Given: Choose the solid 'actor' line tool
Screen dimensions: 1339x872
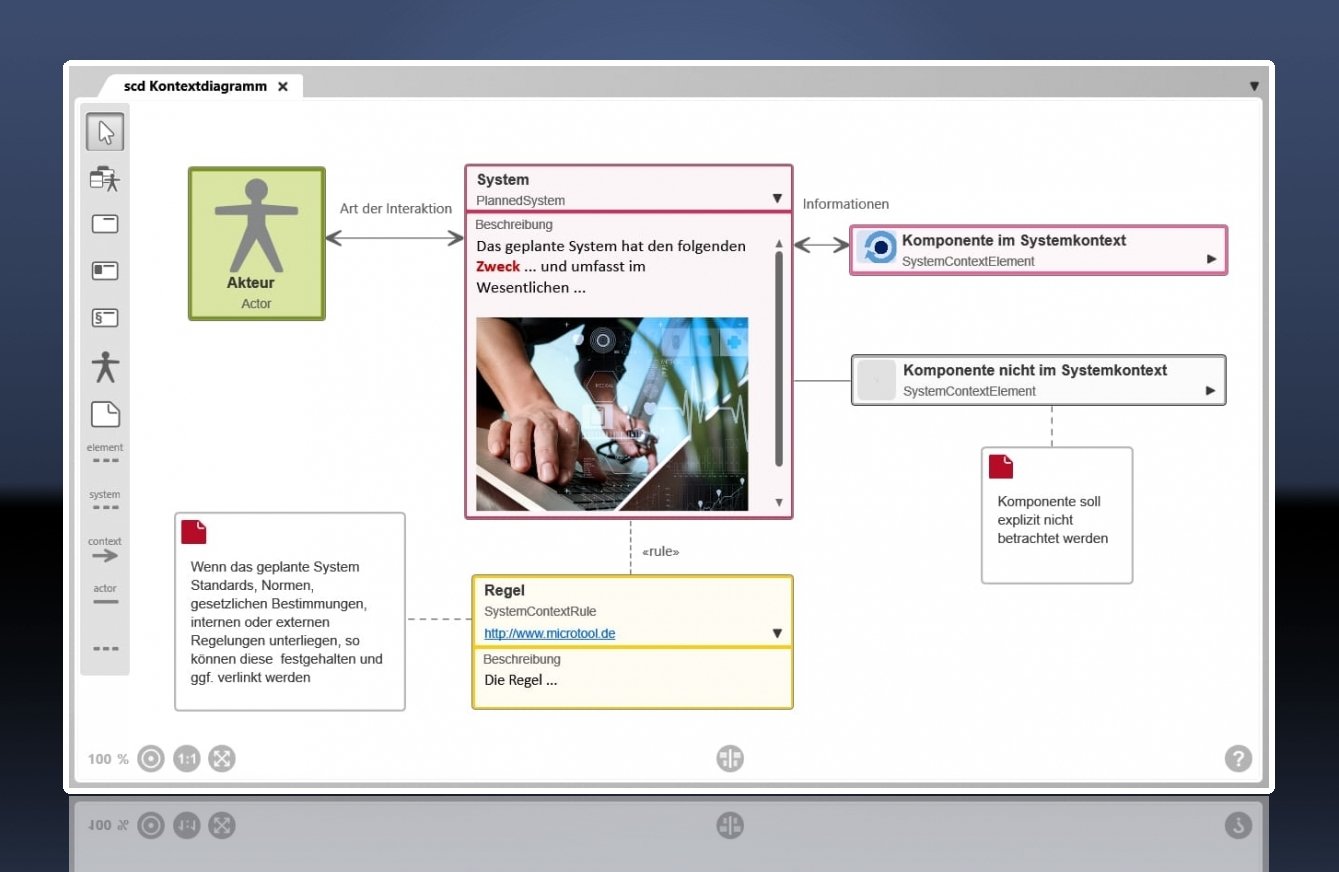Looking at the screenshot, I should point(105,594).
